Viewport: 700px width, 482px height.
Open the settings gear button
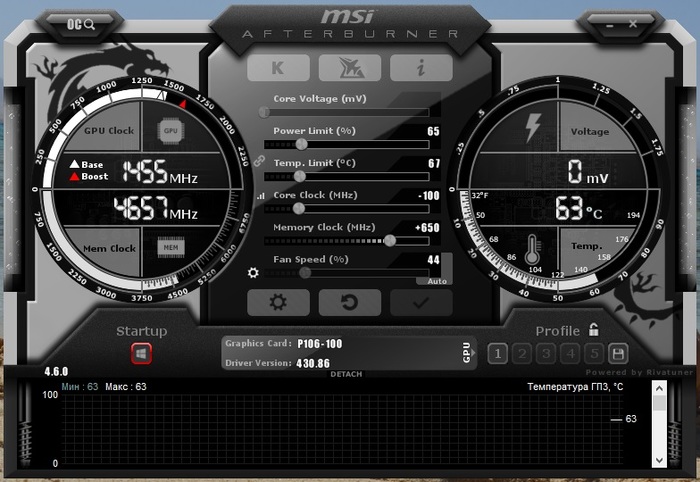[278, 302]
